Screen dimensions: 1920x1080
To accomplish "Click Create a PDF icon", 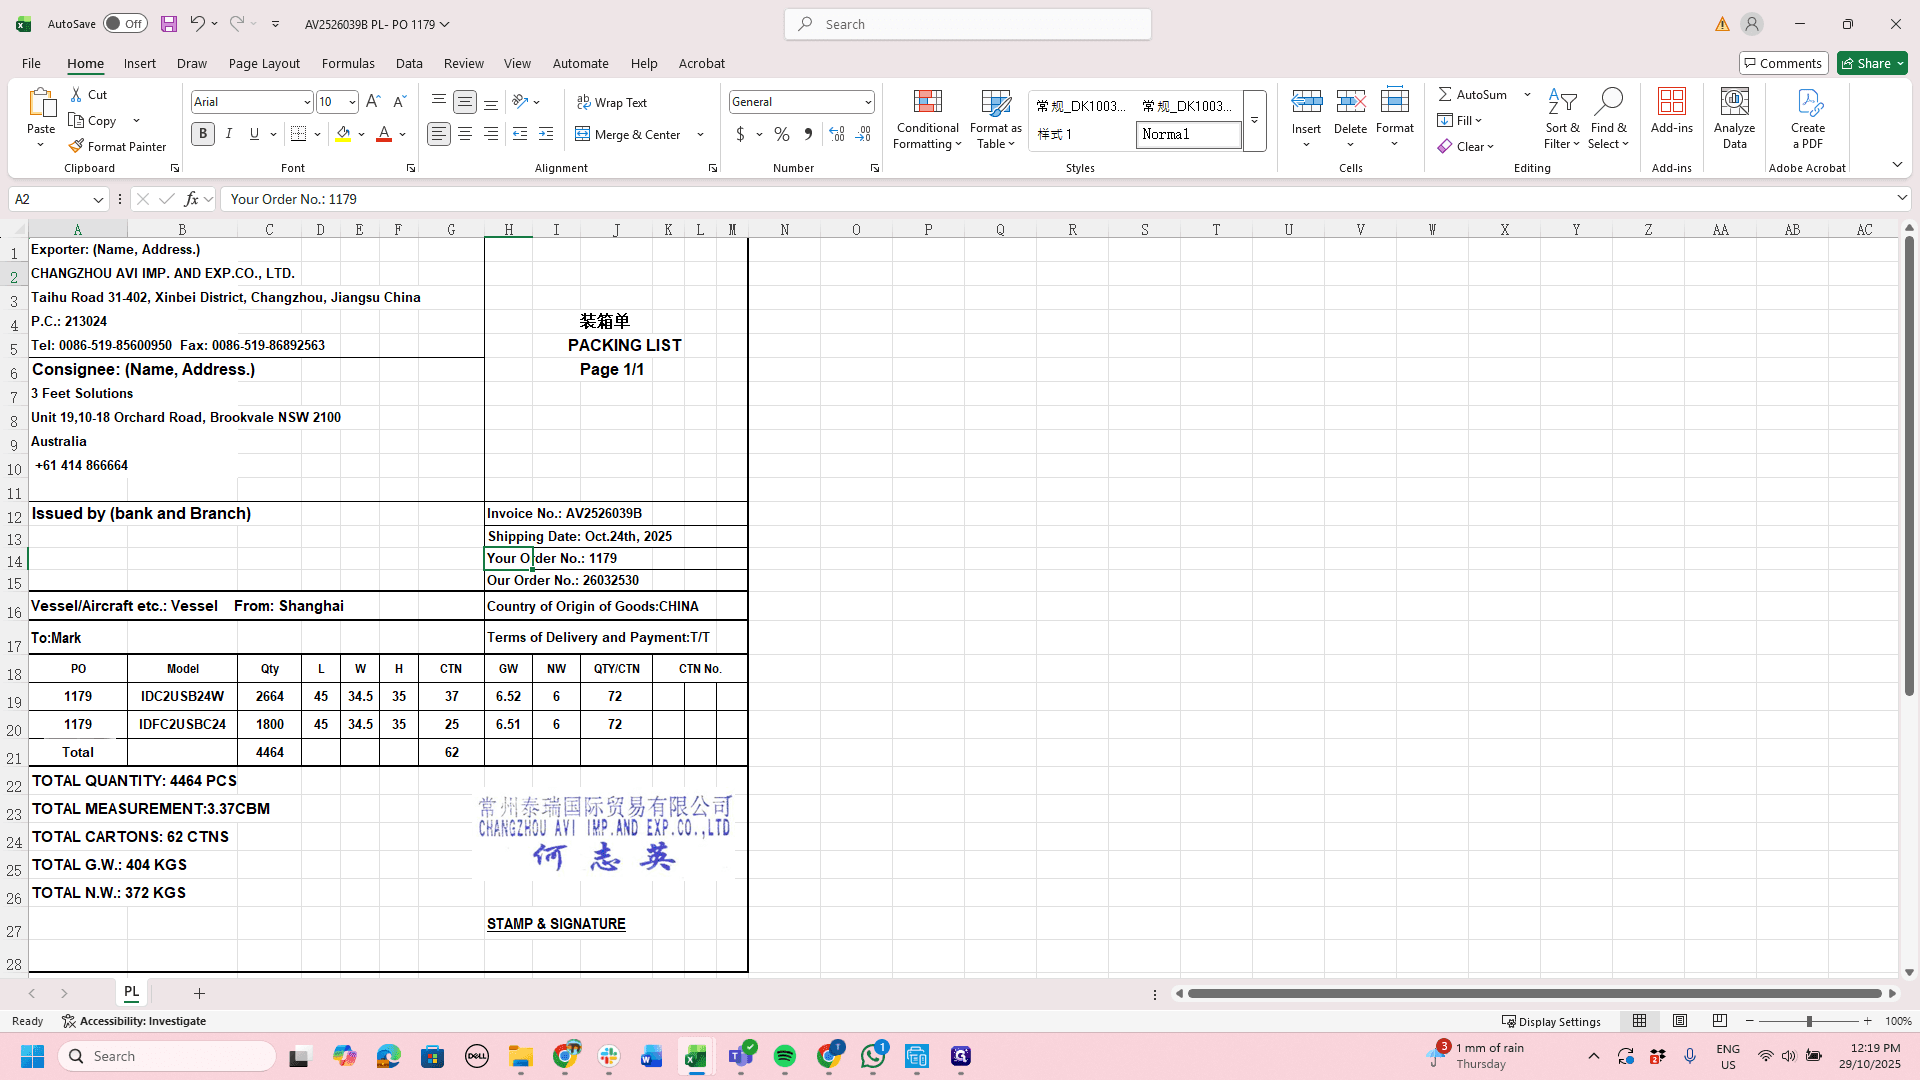I will 1808,120.
